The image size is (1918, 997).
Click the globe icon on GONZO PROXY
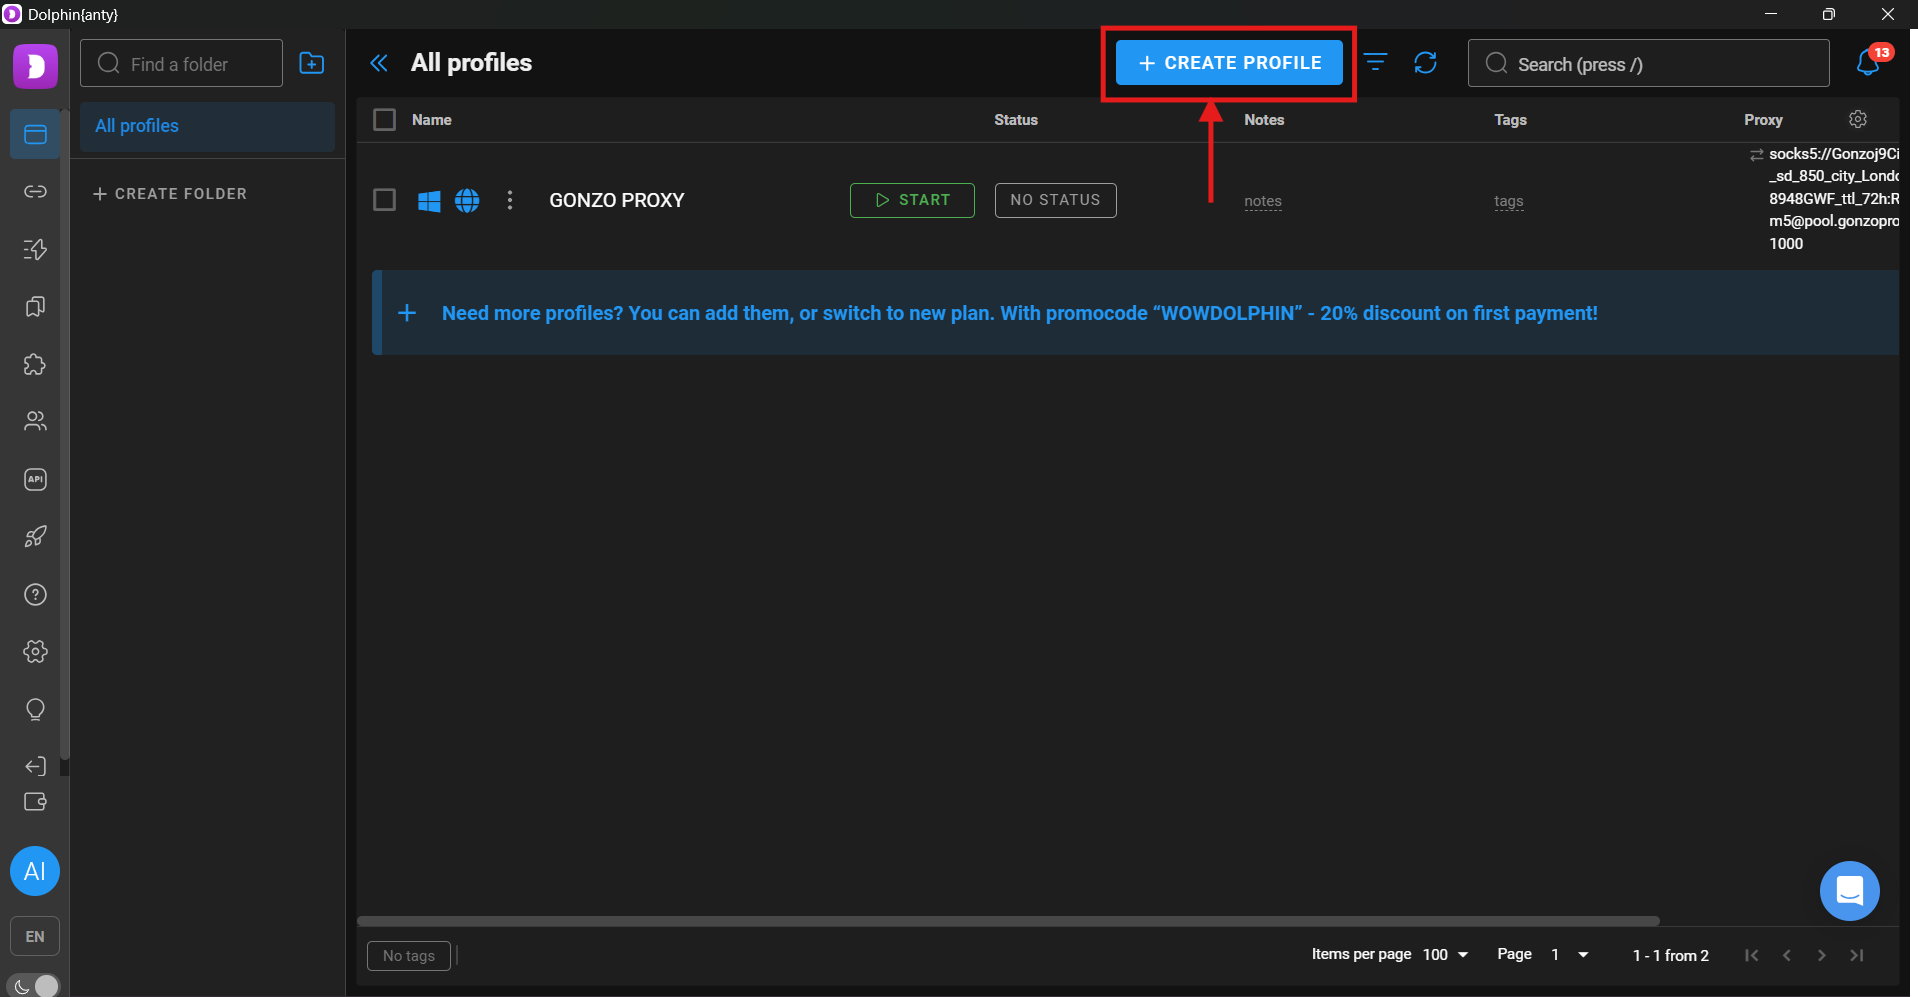[x=467, y=201]
